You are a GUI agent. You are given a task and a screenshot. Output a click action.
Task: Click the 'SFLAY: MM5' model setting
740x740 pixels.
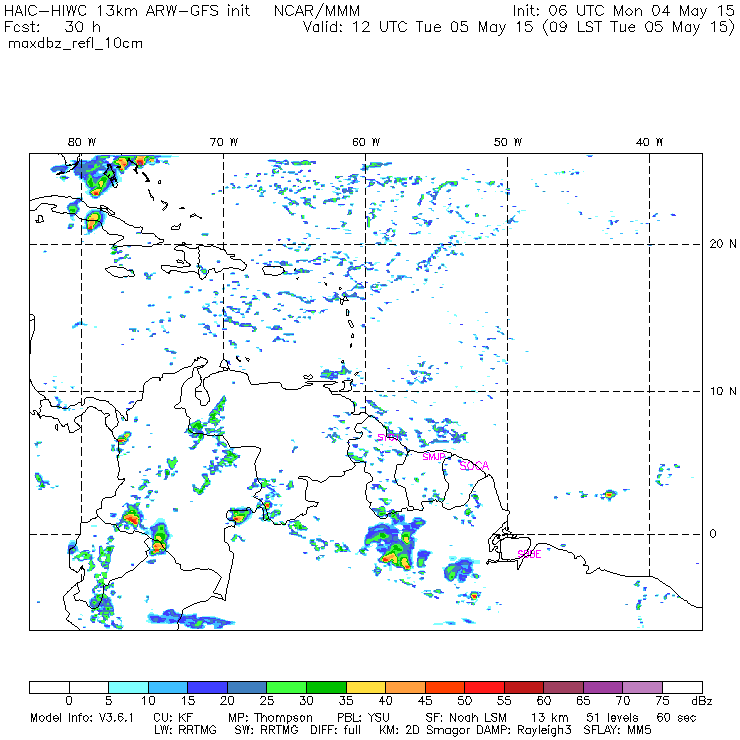click(617, 730)
